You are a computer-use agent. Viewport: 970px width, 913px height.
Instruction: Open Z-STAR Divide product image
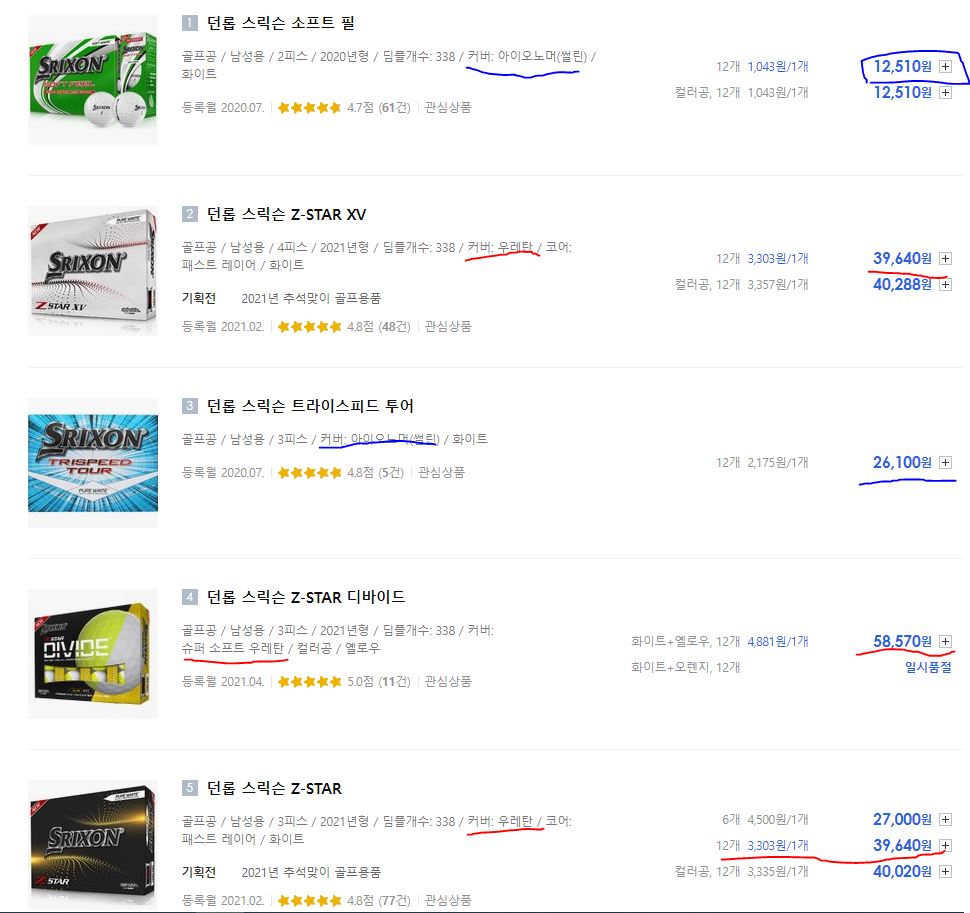coord(93,654)
